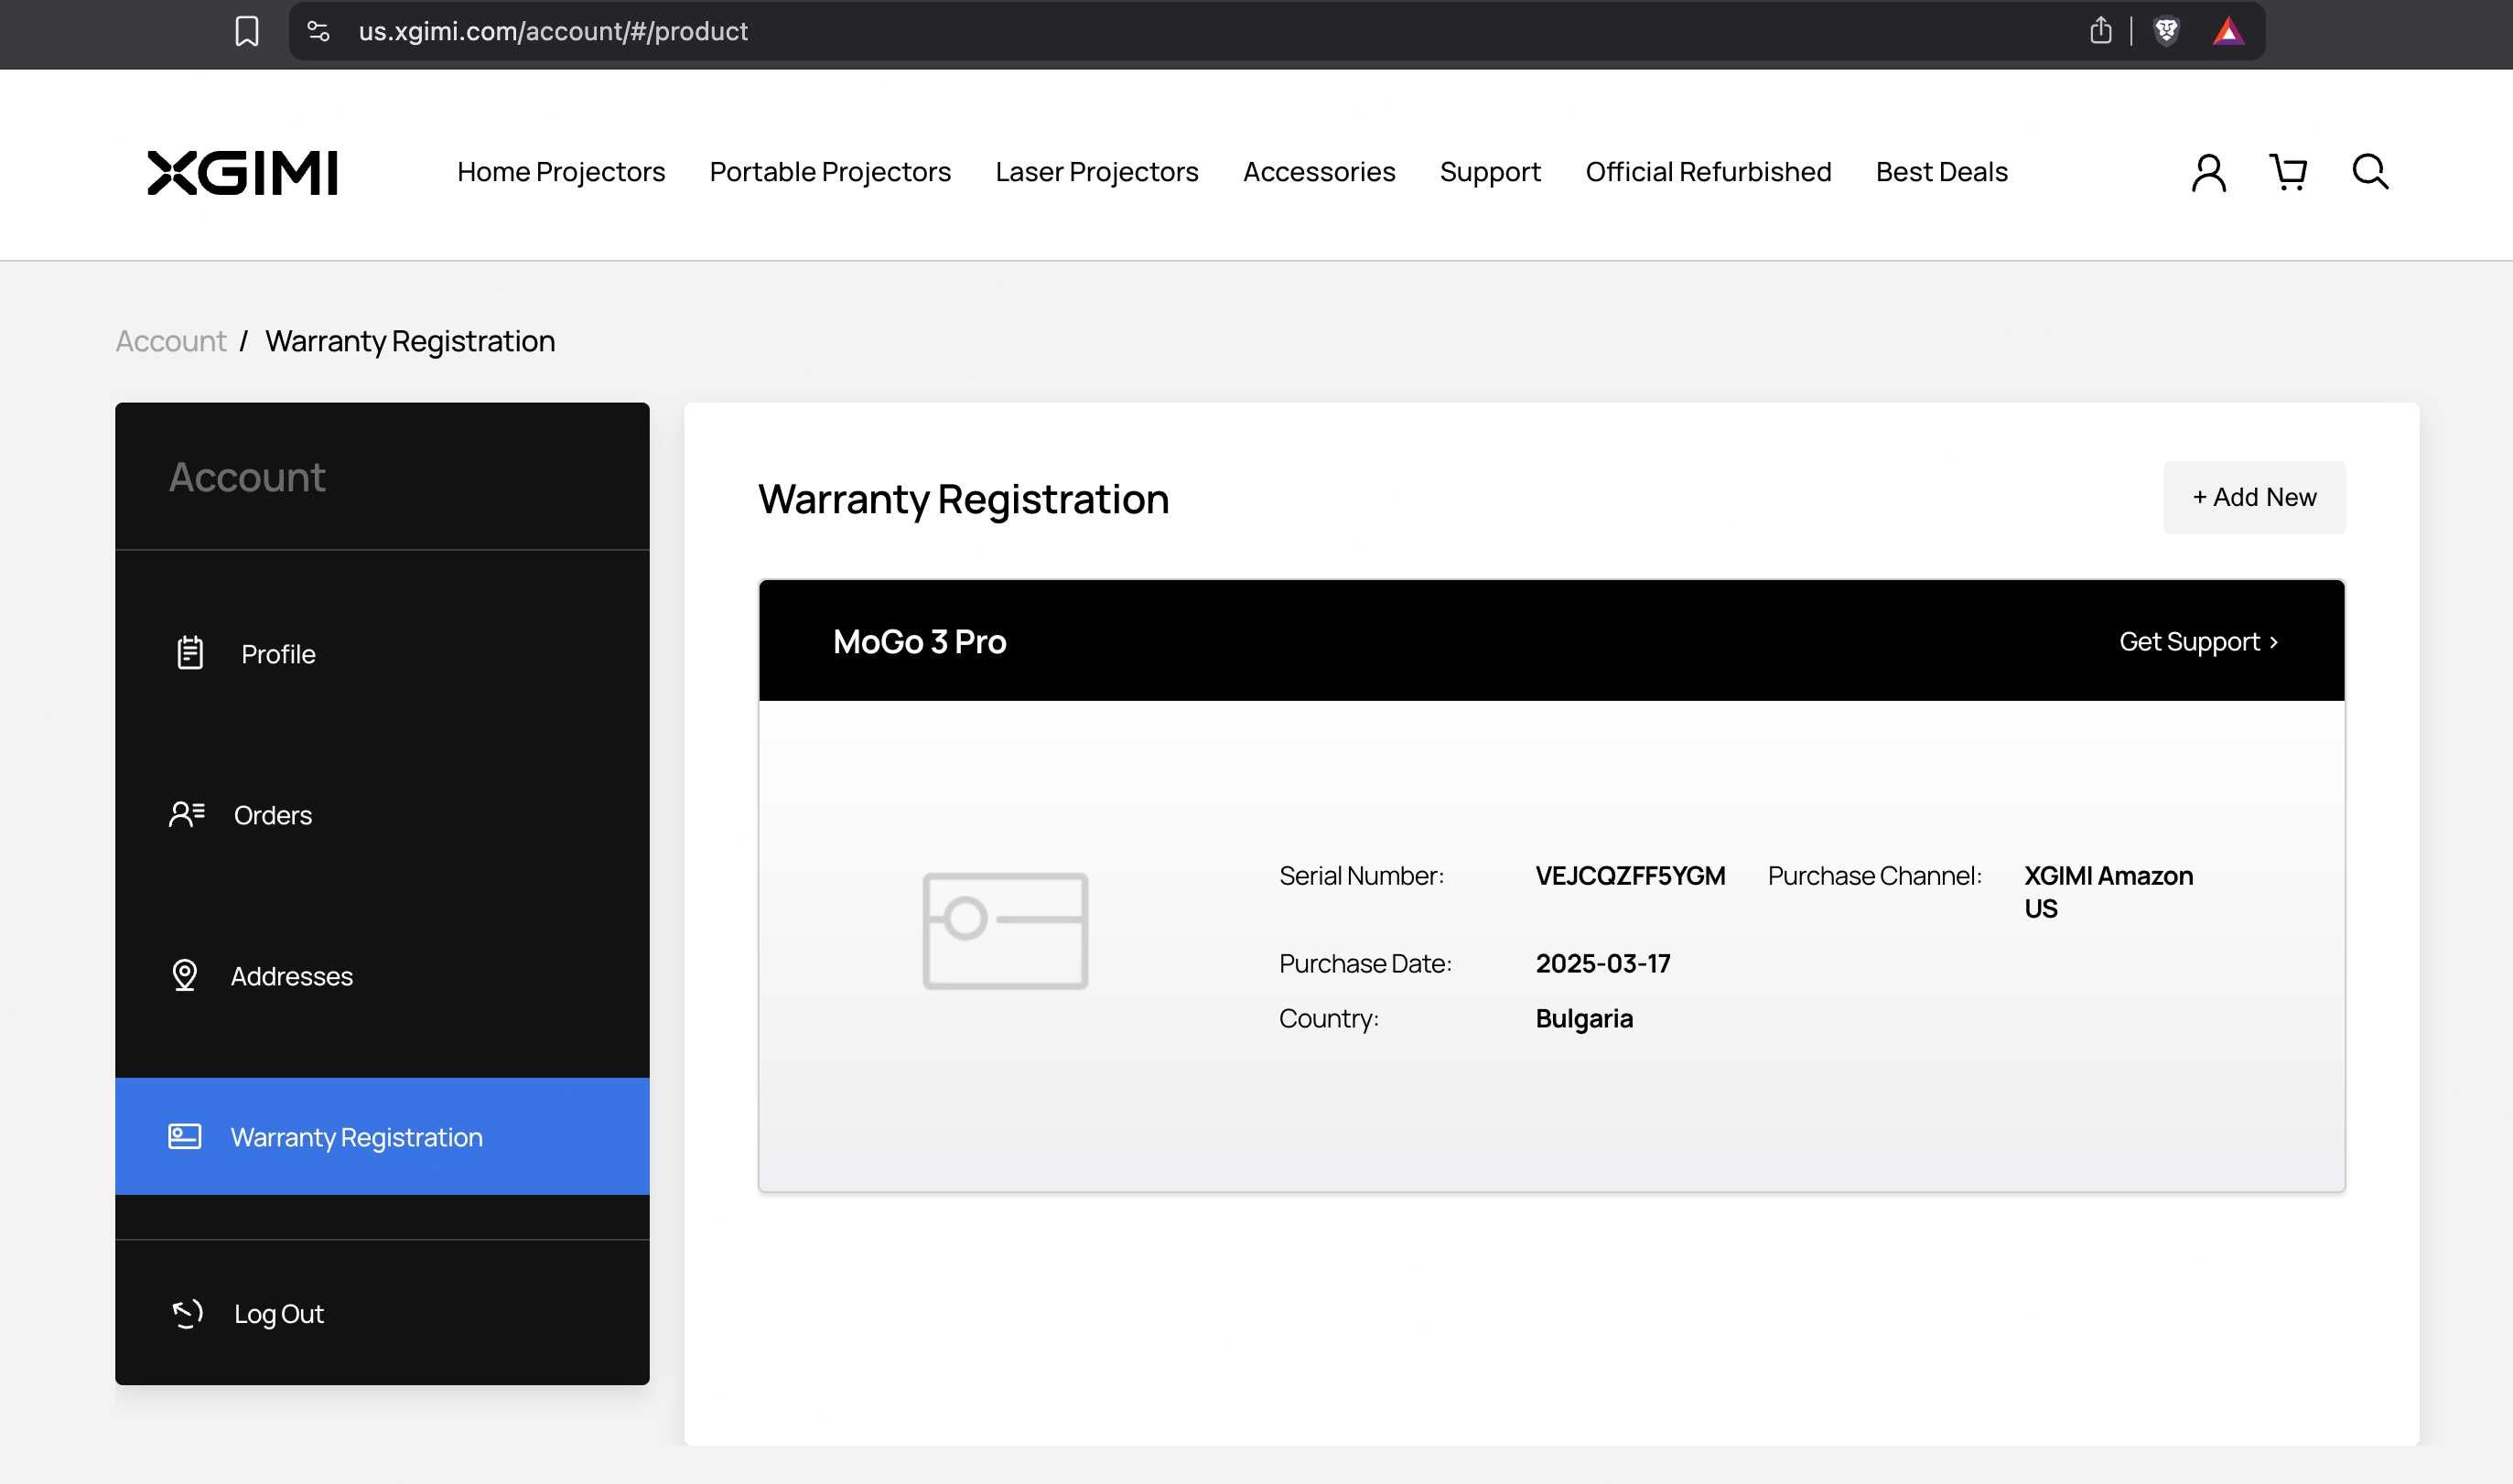Screen dimensions: 2513x1484
Task: Click the Profile clipboard icon
Action: click(x=190, y=653)
